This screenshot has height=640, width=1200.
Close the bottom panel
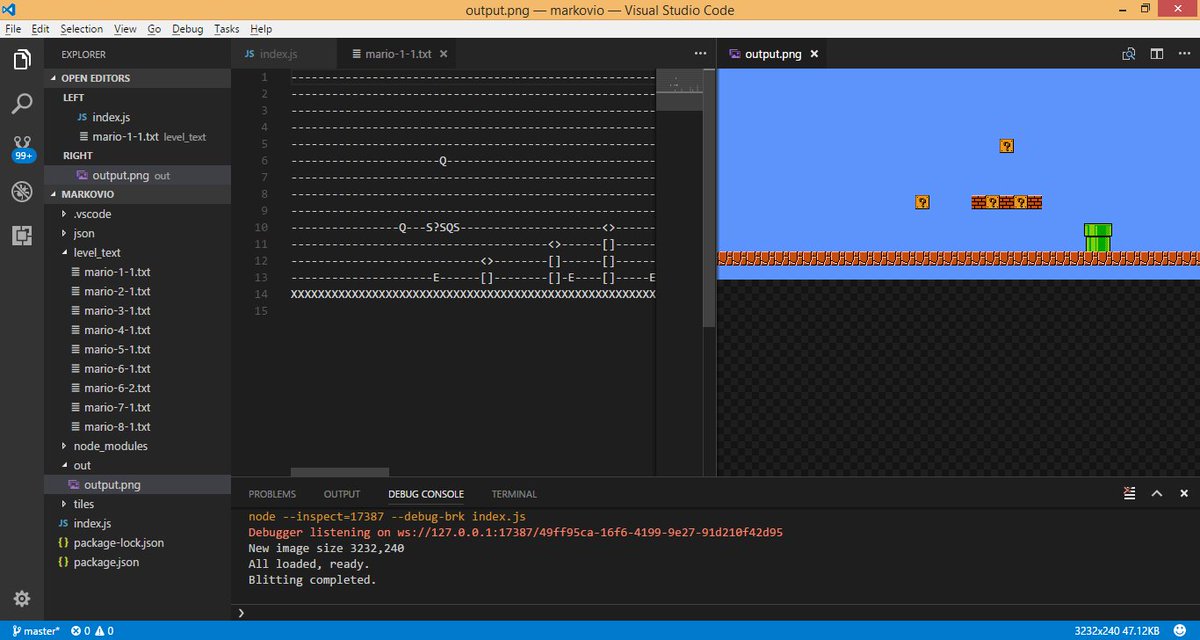pos(1184,493)
